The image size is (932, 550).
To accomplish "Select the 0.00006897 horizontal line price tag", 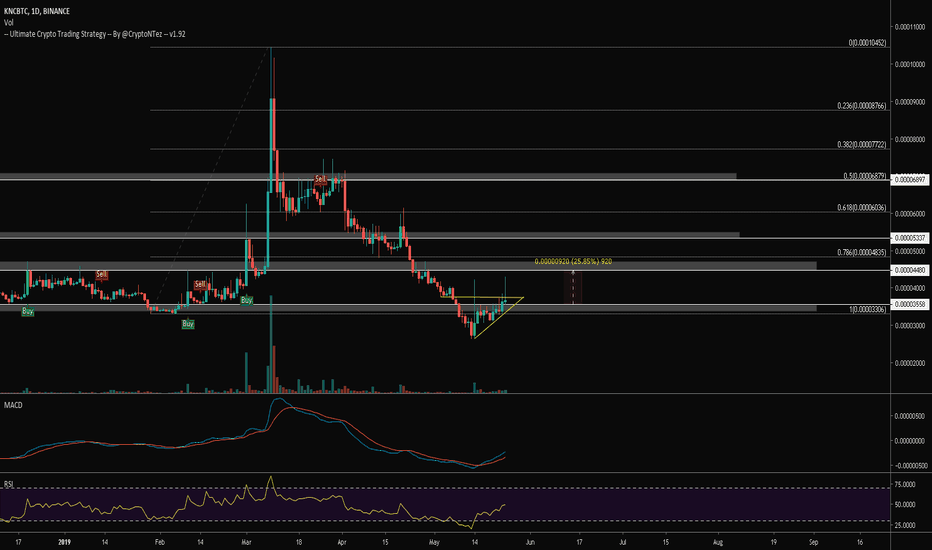I will (x=910, y=180).
